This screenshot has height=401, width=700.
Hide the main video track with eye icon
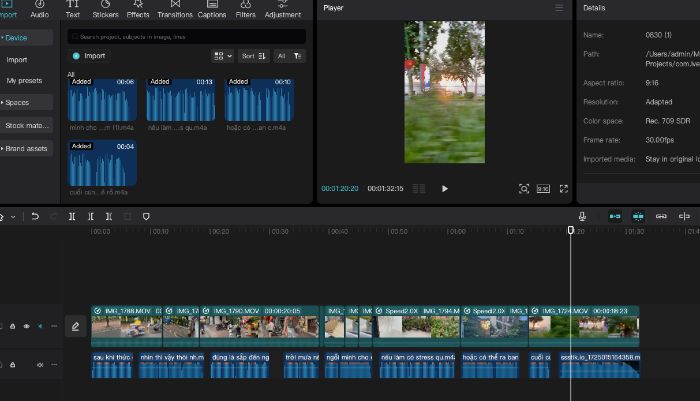27,326
